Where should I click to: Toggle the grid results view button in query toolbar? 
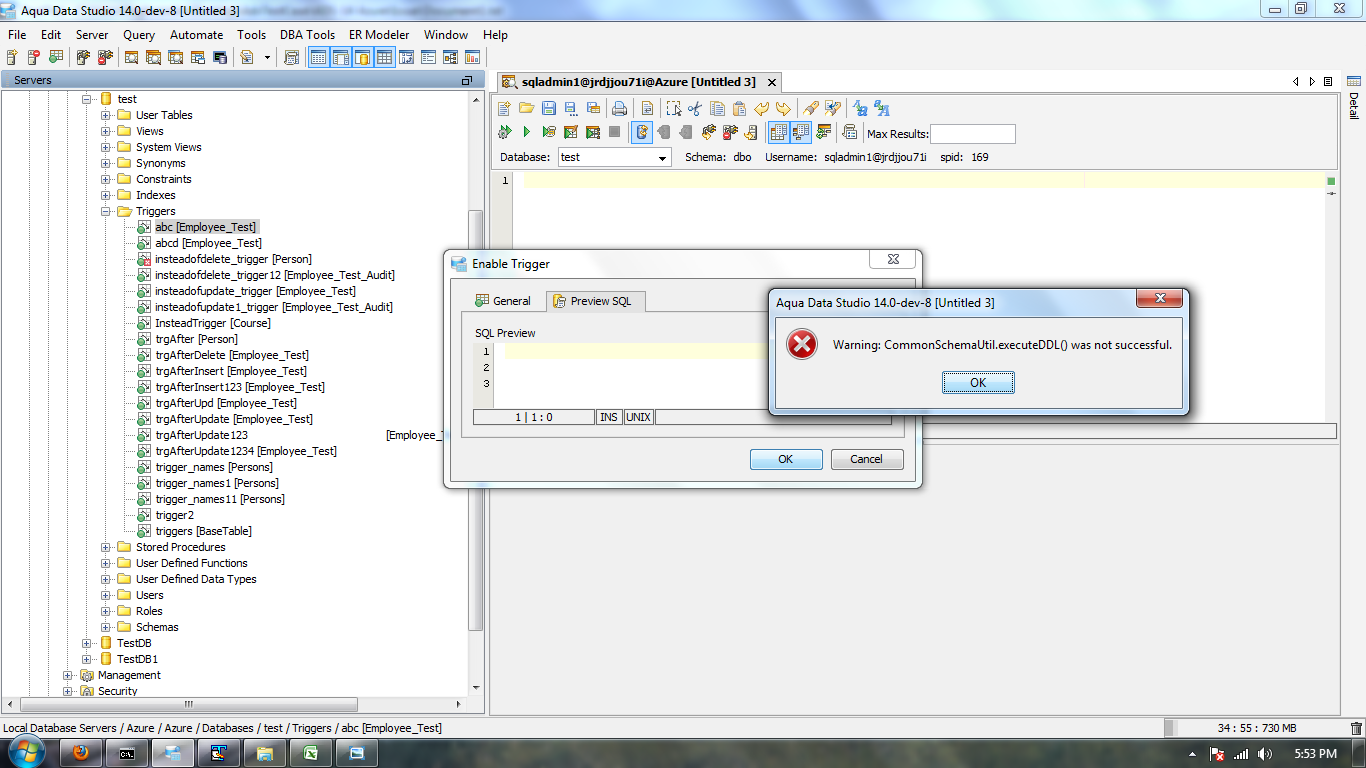pos(778,132)
